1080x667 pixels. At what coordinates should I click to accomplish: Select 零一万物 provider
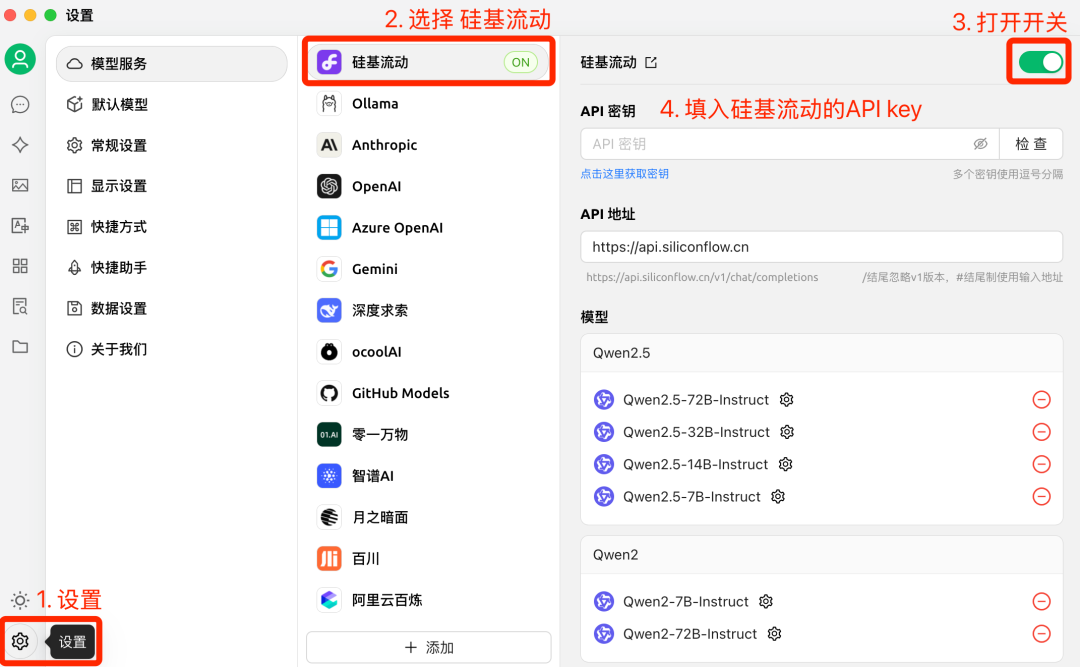pyautogui.click(x=428, y=434)
